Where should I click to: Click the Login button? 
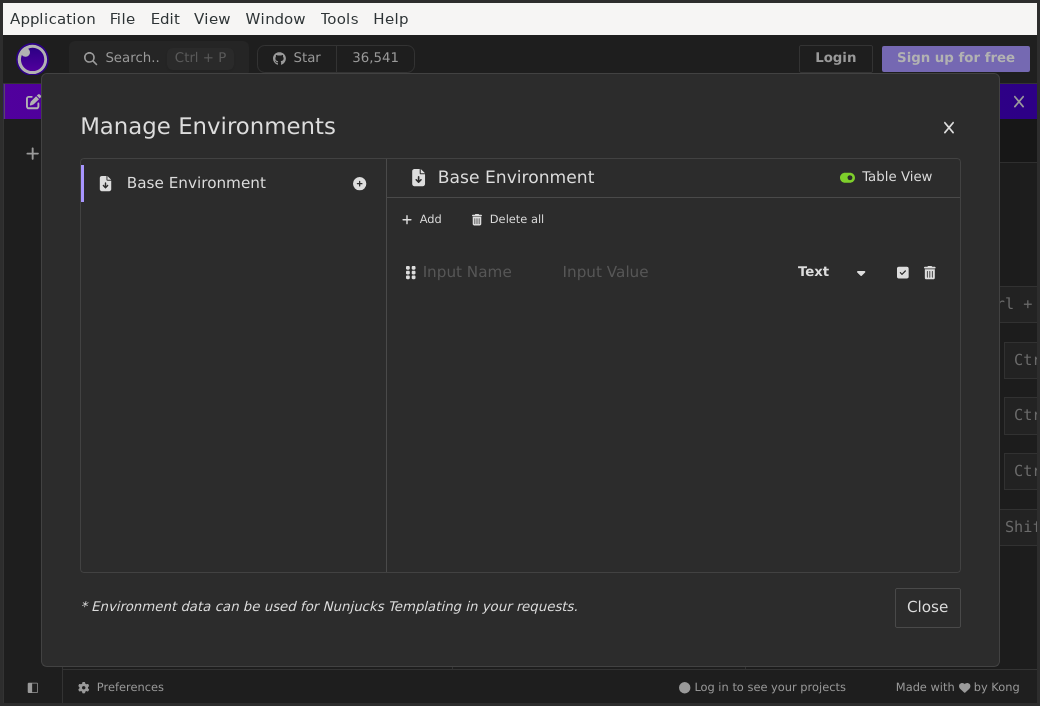click(835, 58)
